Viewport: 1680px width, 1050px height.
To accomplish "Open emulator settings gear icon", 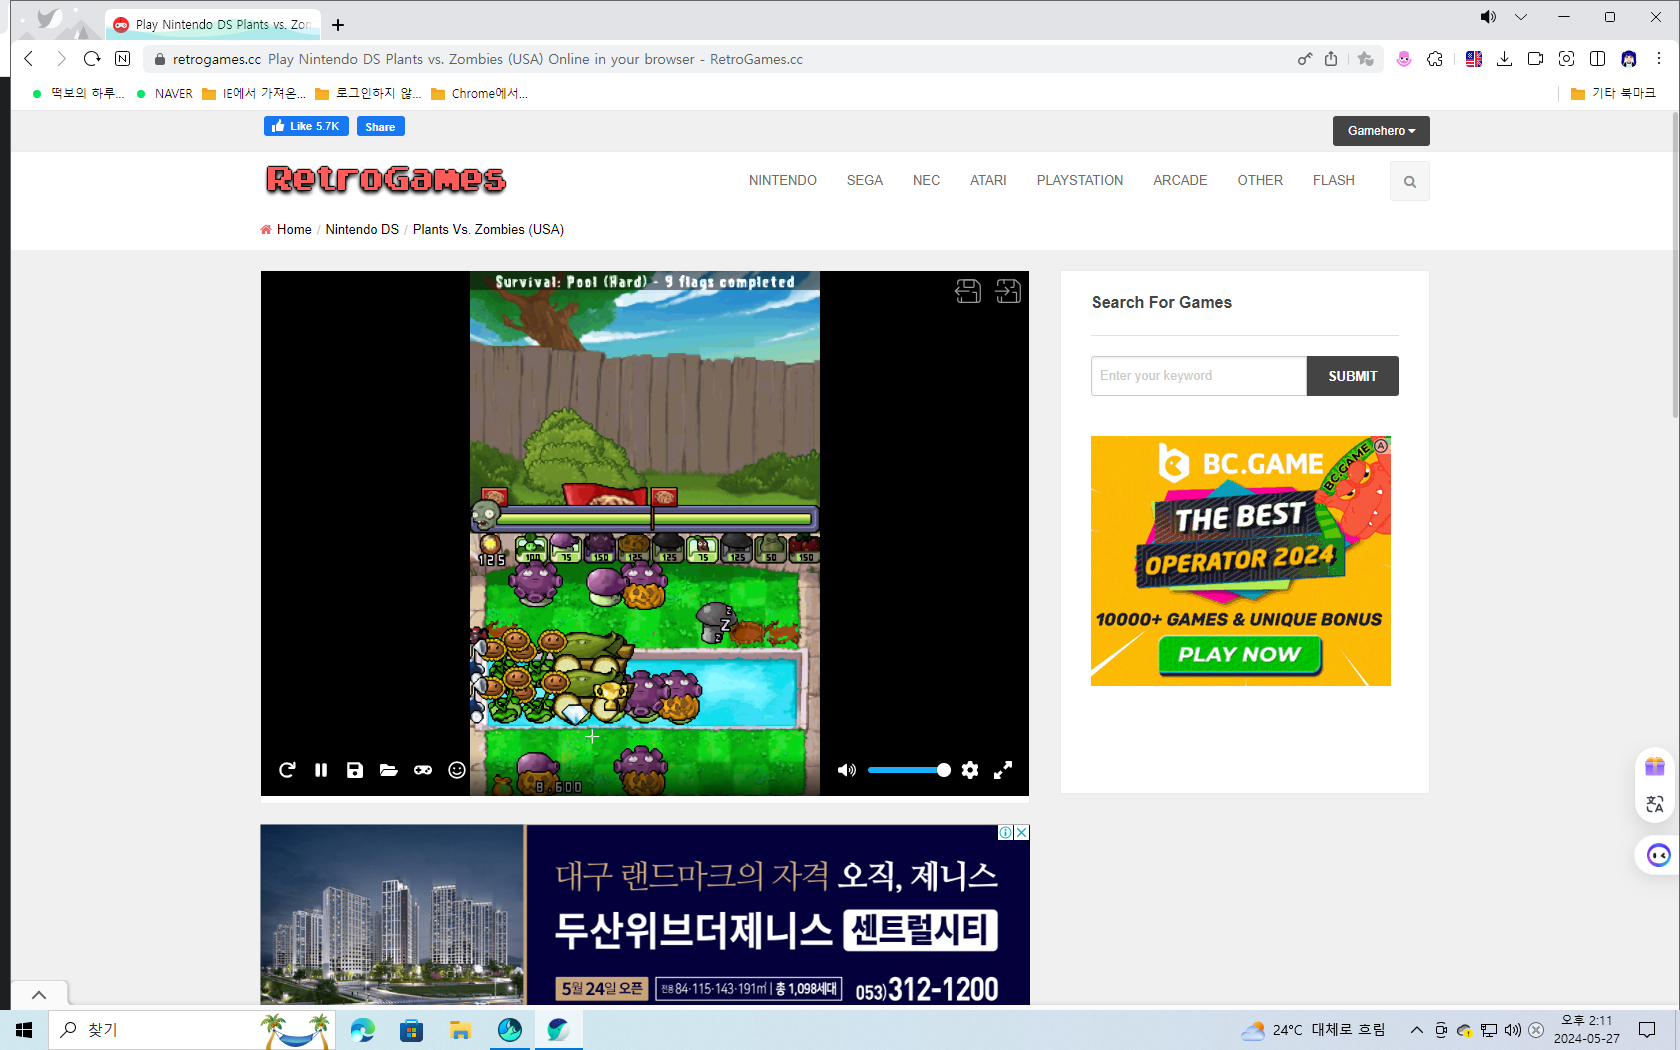I will pos(970,770).
